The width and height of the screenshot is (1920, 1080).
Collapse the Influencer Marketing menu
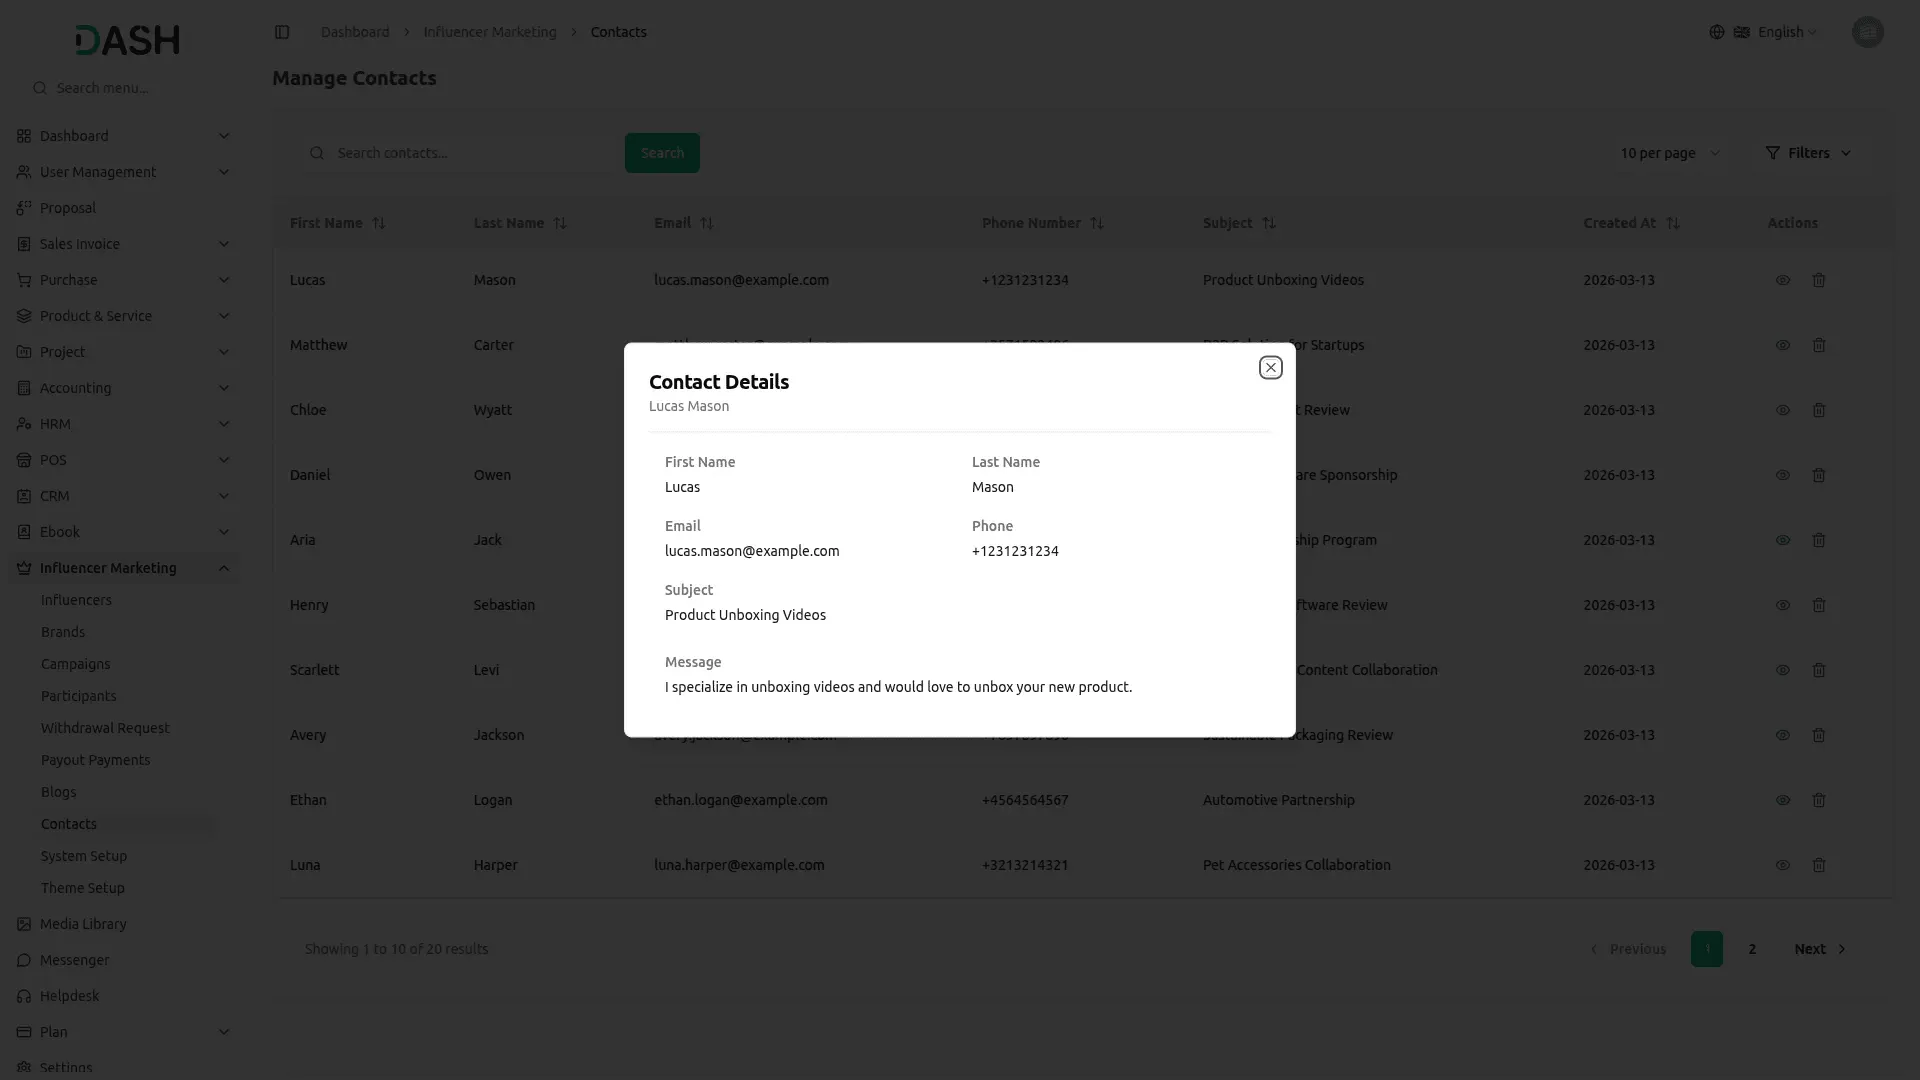click(122, 568)
